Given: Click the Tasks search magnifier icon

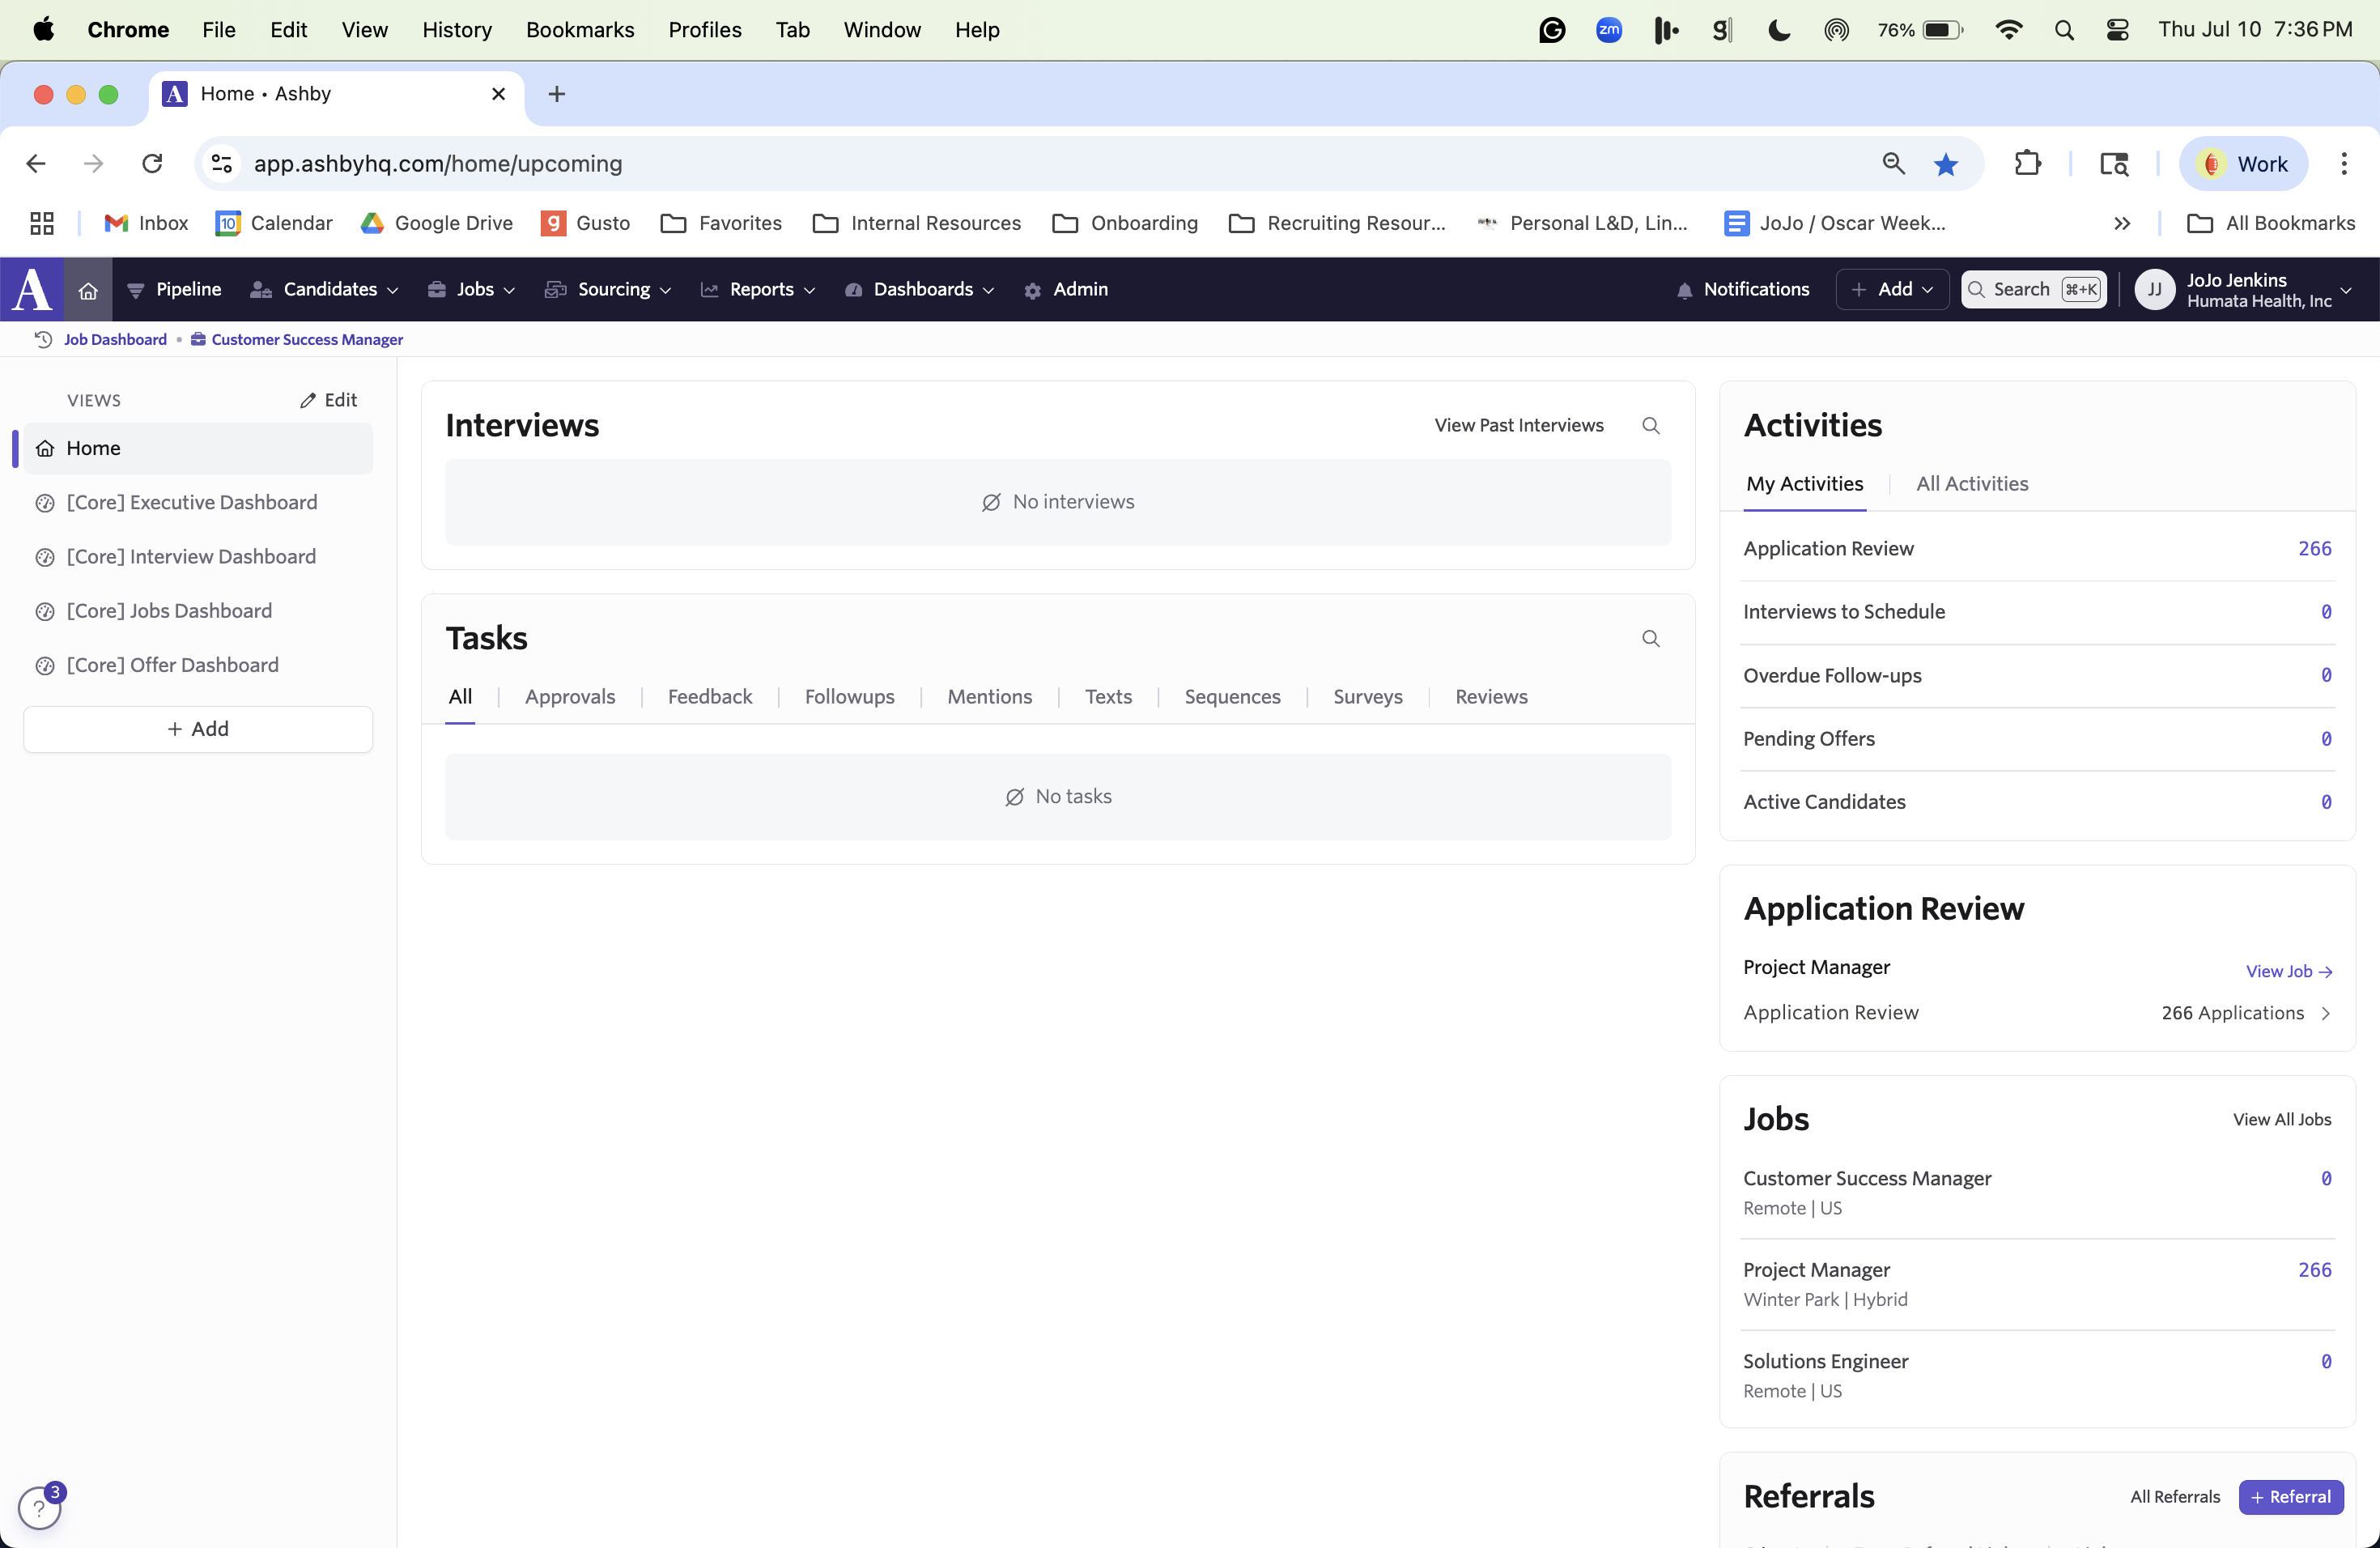Looking at the screenshot, I should click(x=1650, y=639).
